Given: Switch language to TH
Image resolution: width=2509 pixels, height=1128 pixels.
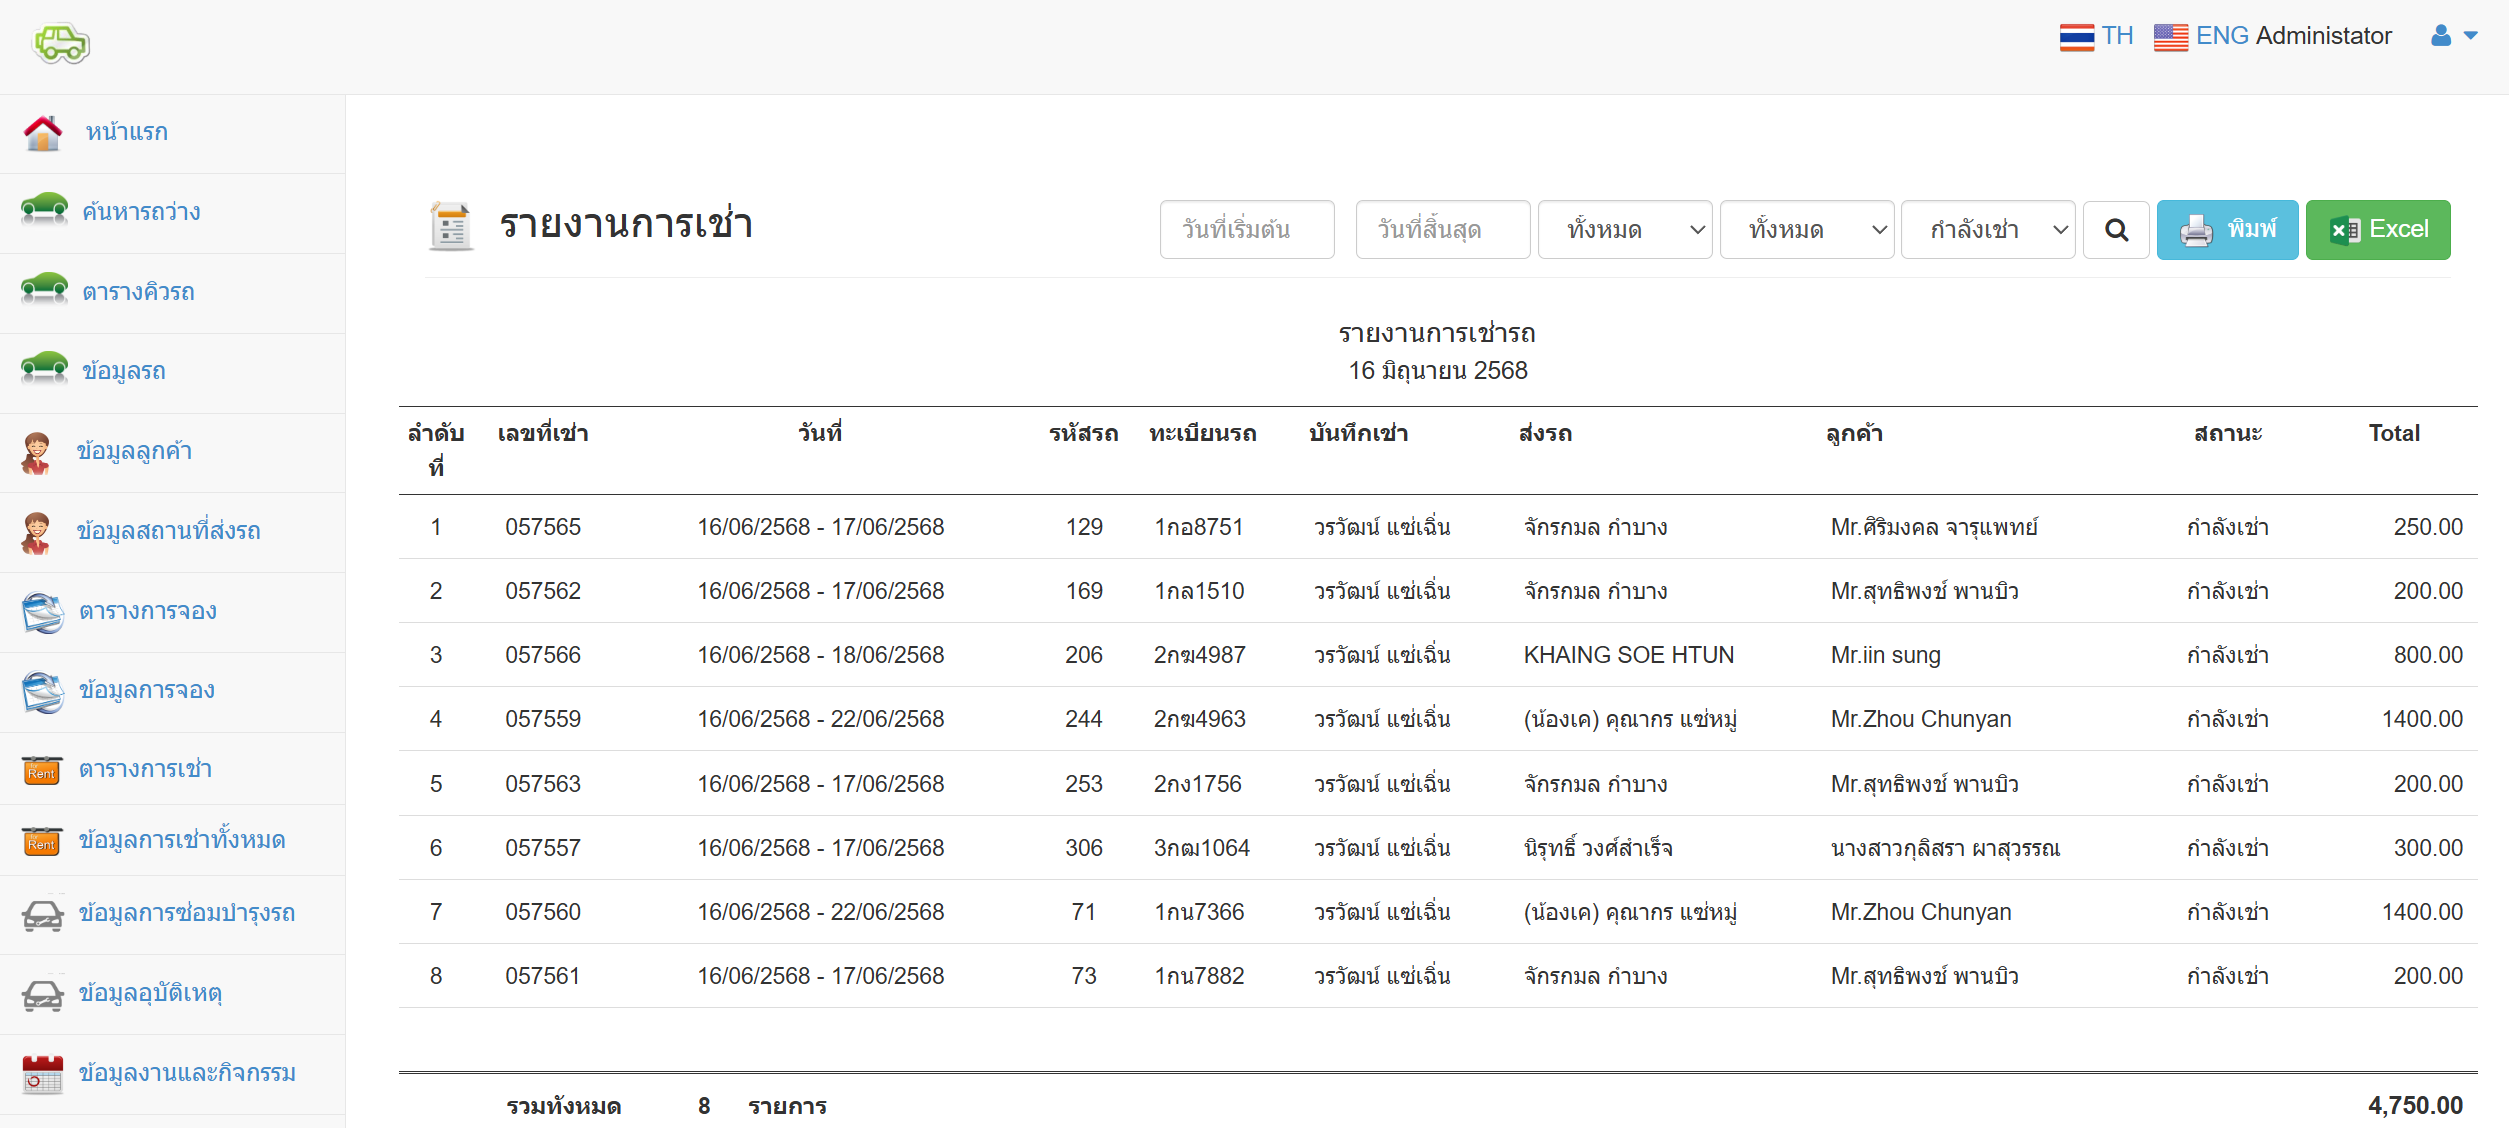Looking at the screenshot, I should tap(2117, 36).
